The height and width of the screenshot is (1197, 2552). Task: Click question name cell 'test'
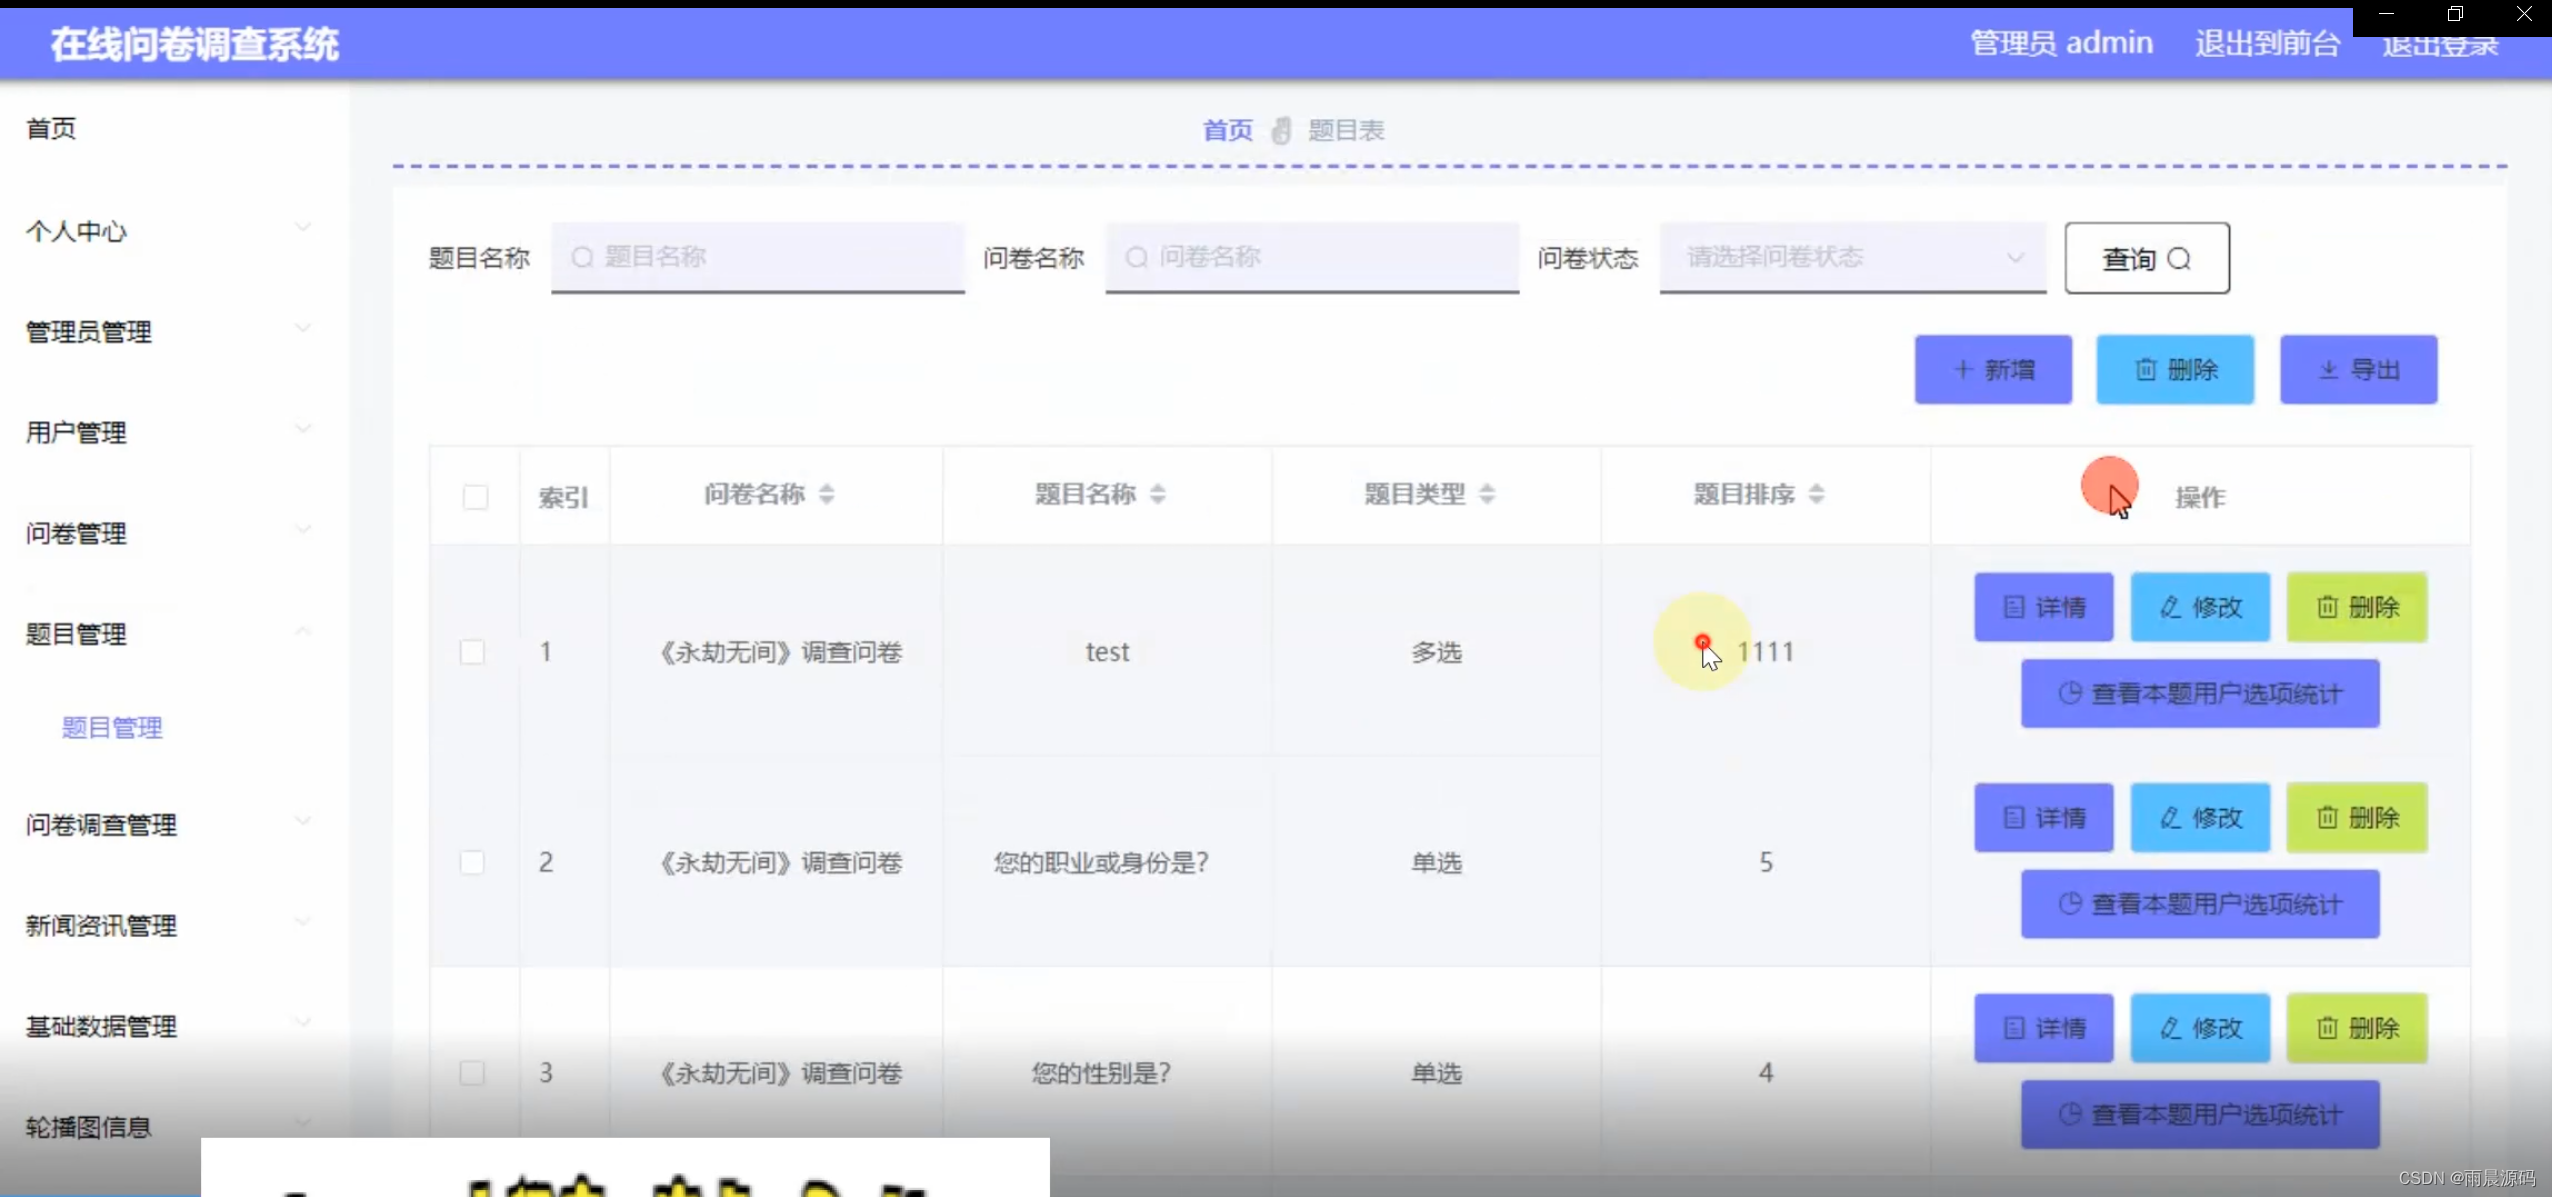tap(1107, 652)
